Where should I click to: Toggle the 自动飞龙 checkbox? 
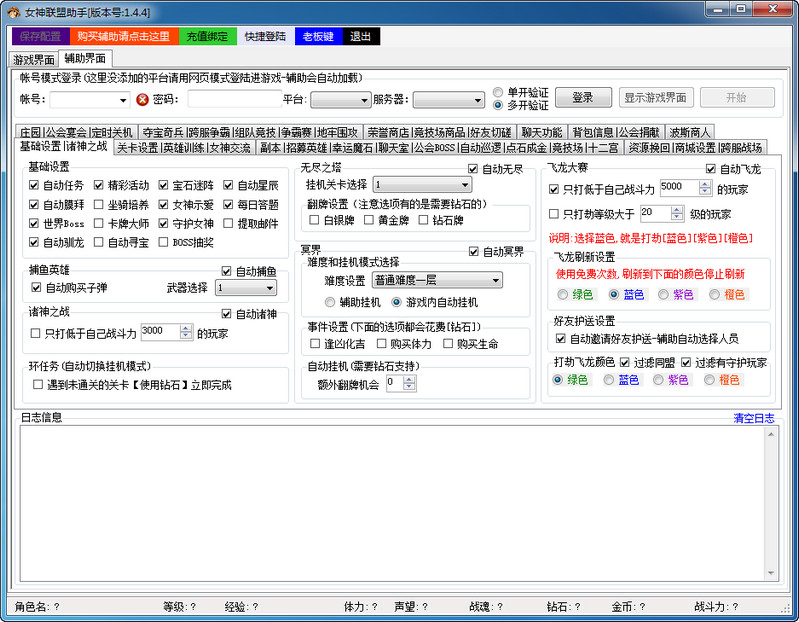click(712, 169)
